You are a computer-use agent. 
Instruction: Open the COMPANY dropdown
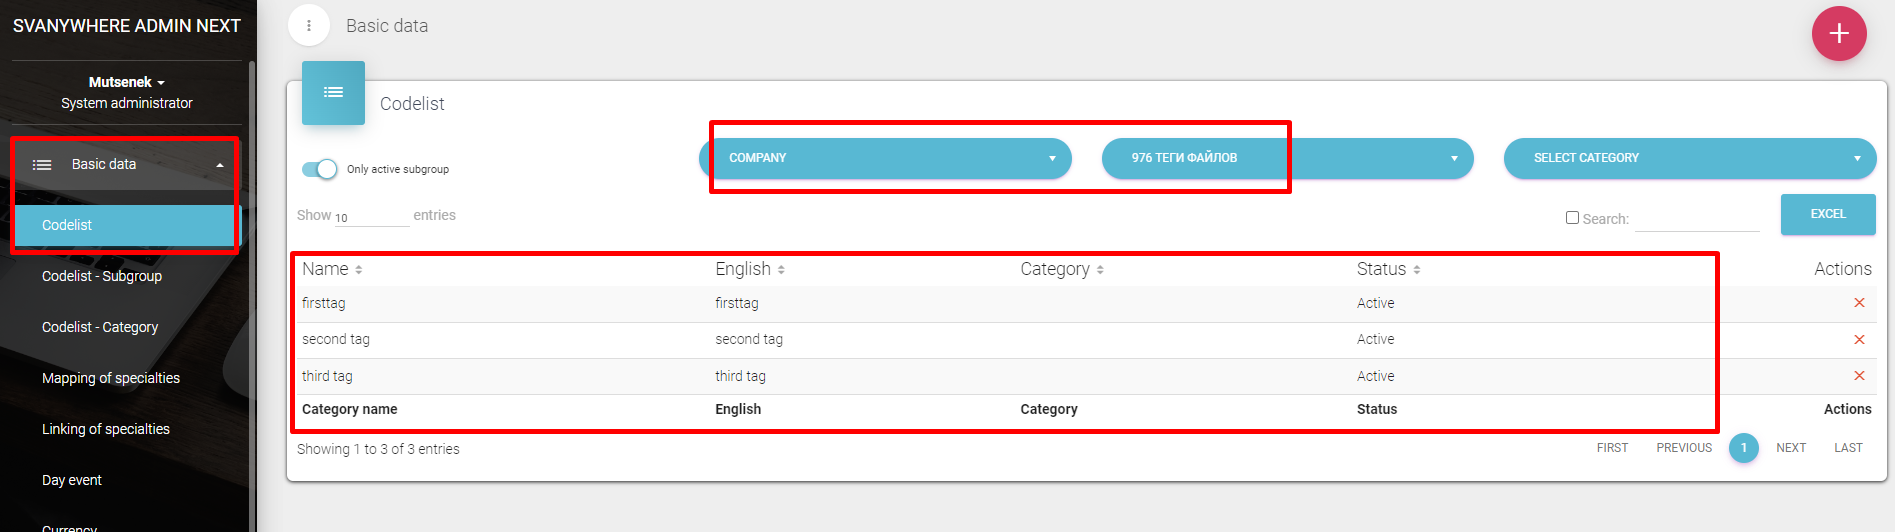885,158
